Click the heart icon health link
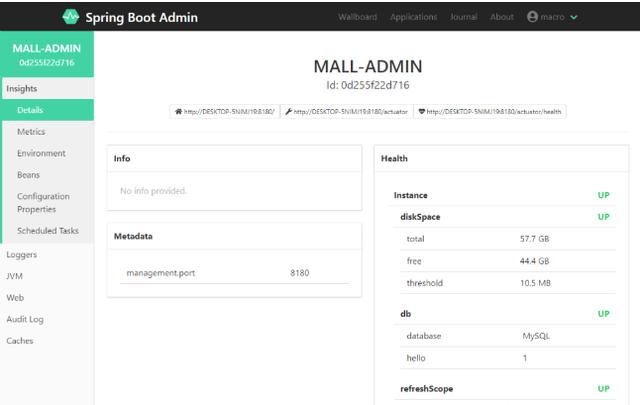640x405 pixels. coord(490,111)
